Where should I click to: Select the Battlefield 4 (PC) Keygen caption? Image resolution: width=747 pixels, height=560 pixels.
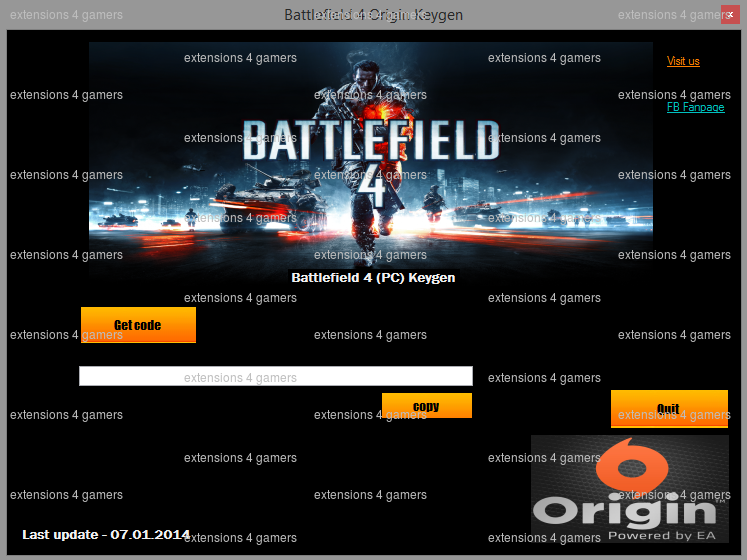click(373, 277)
